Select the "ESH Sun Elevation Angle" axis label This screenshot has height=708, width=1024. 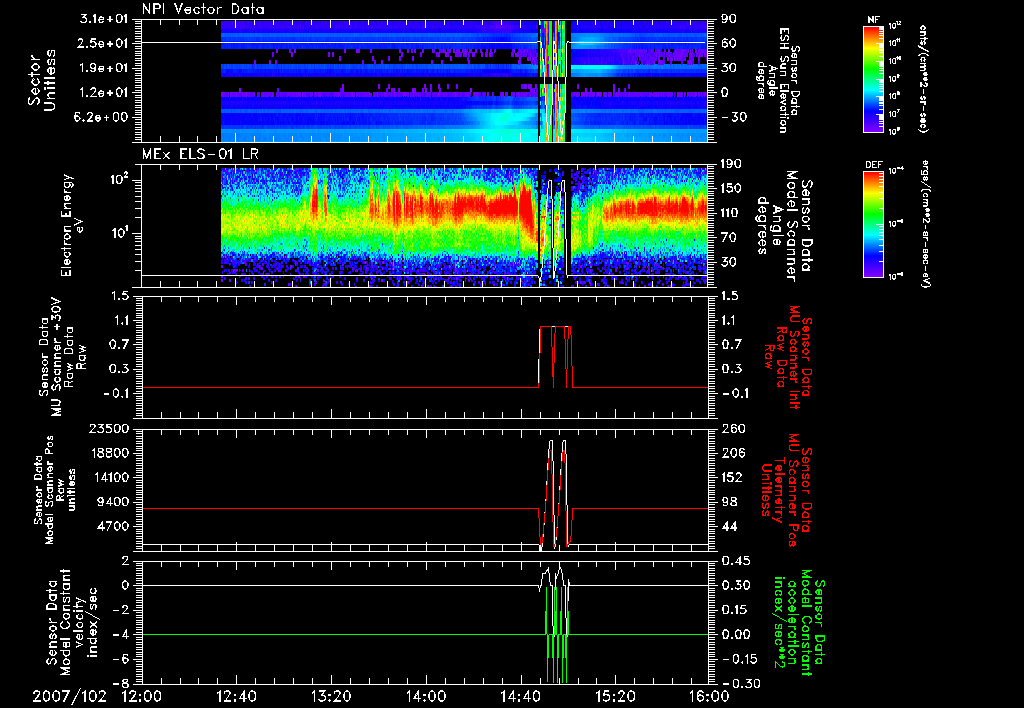point(777,80)
